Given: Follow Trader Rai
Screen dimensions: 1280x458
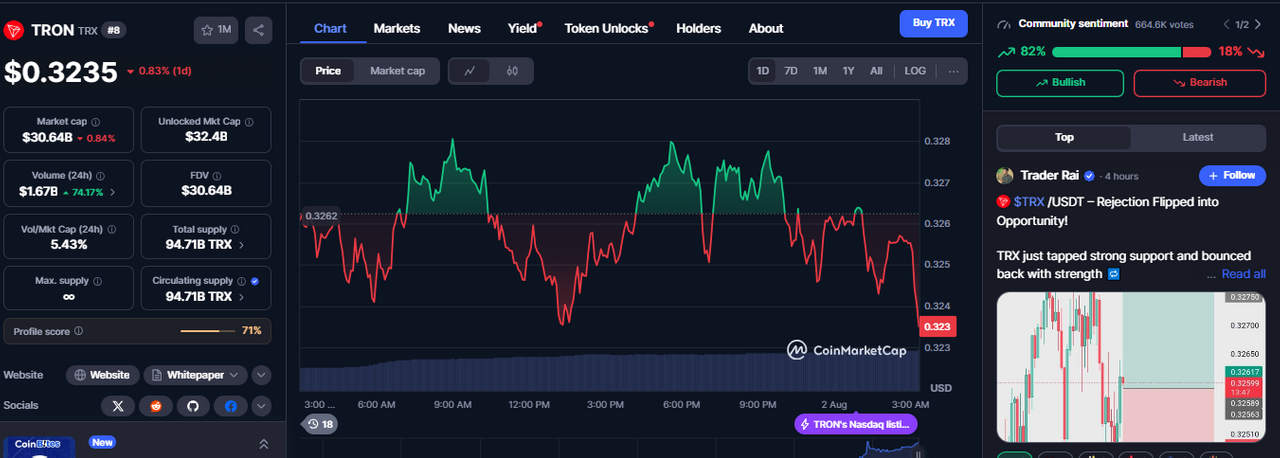Looking at the screenshot, I should pyautogui.click(x=1232, y=175).
